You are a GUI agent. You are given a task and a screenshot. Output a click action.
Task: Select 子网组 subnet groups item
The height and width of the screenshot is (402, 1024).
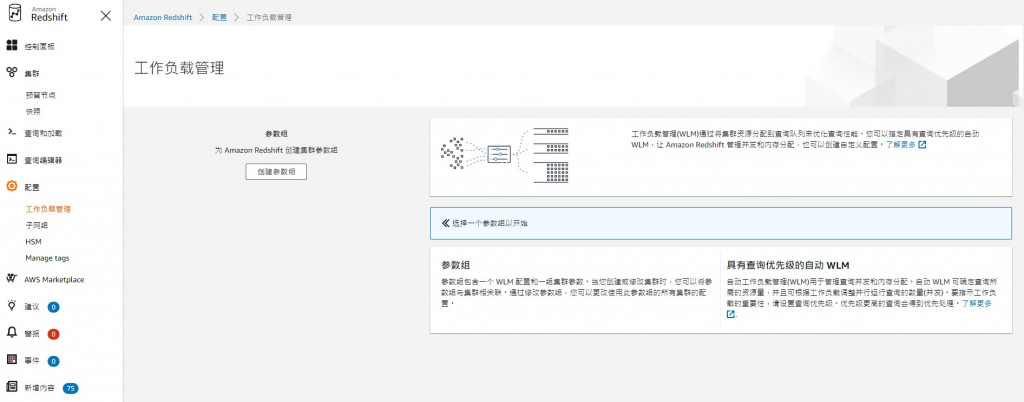pos(37,225)
